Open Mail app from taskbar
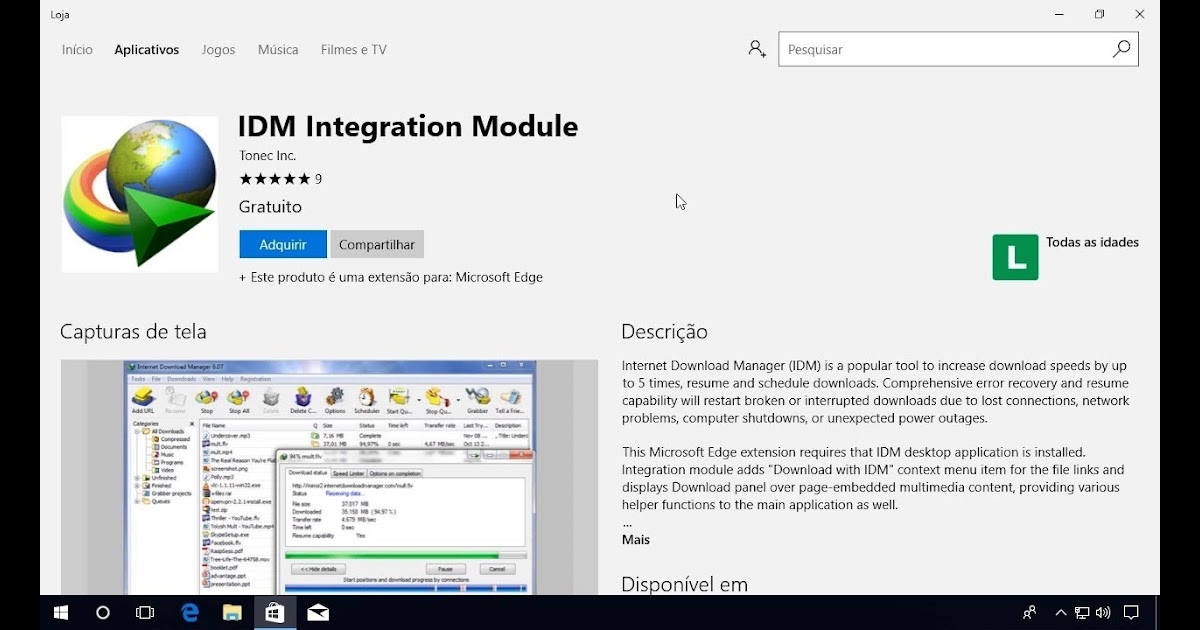This screenshot has height=630, width=1200. pos(318,613)
